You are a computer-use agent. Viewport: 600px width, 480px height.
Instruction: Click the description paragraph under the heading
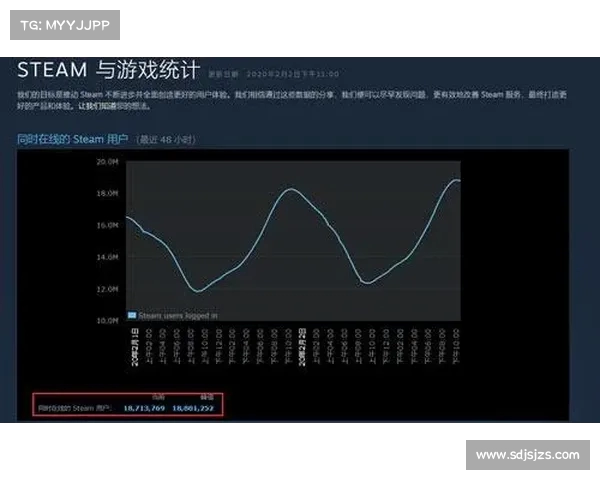click(292, 100)
